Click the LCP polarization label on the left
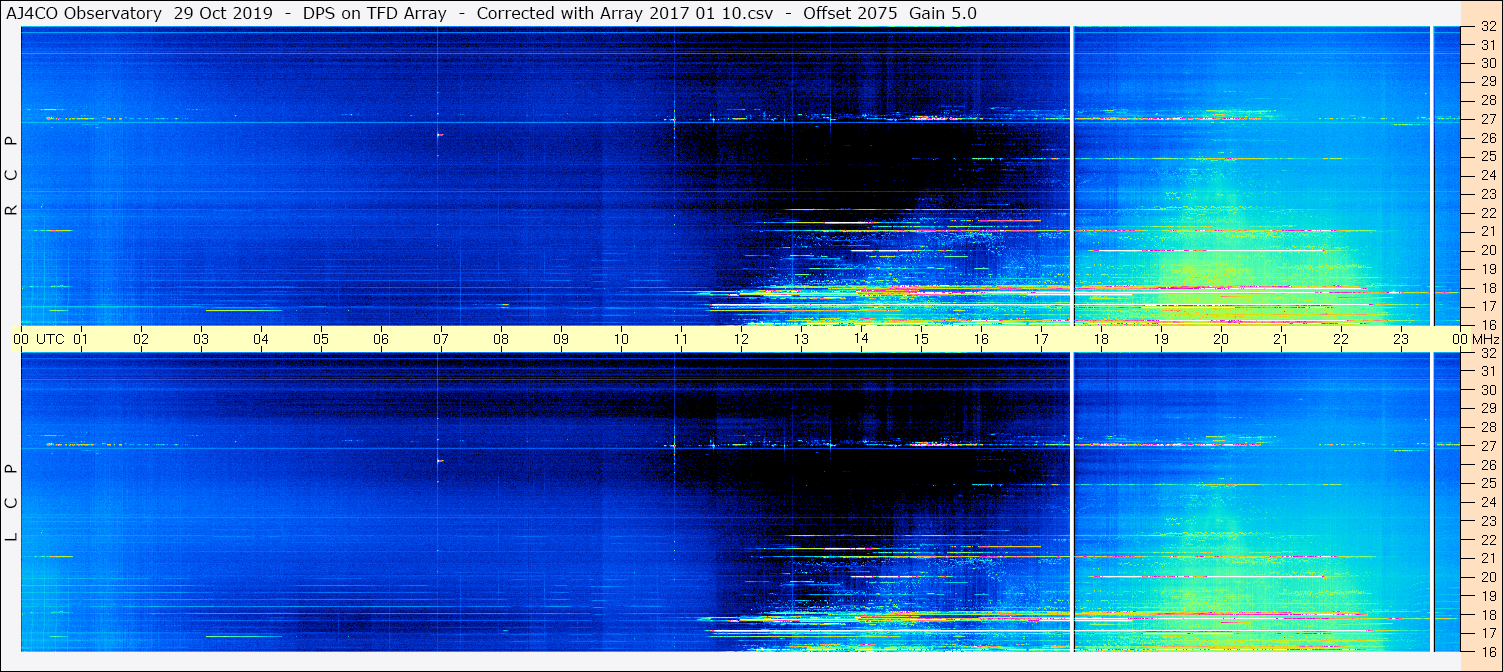The width and height of the screenshot is (1503, 672). (x=12, y=502)
